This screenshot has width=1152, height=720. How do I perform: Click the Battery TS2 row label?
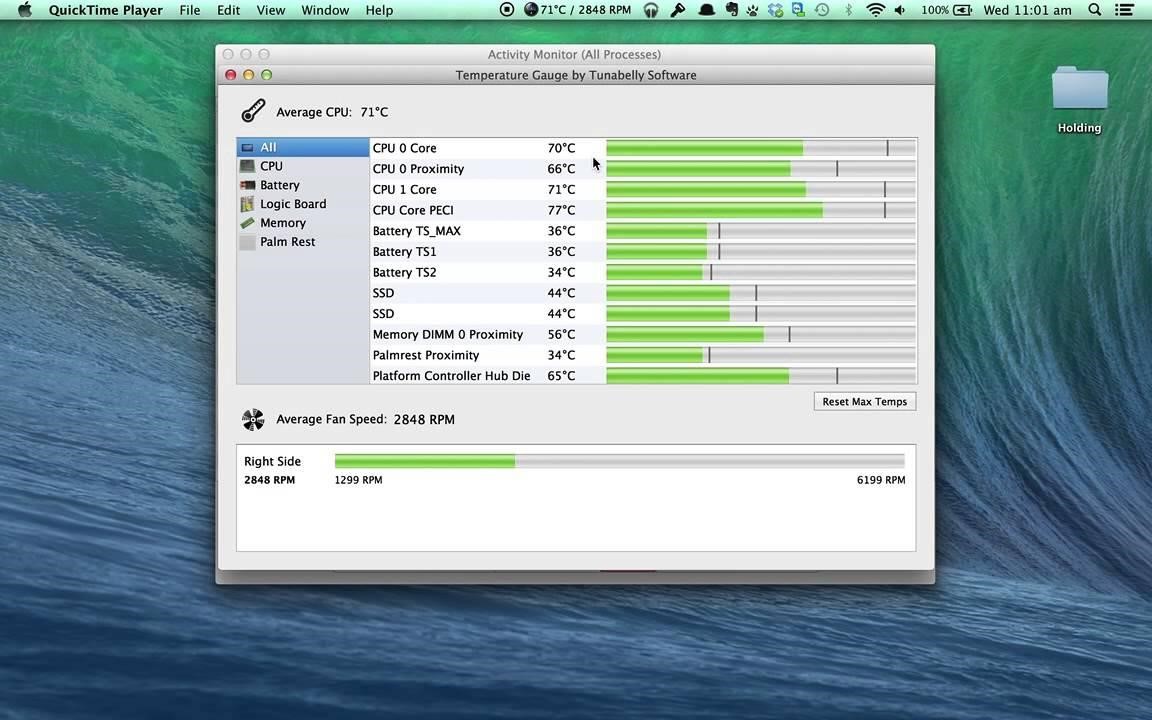404,272
